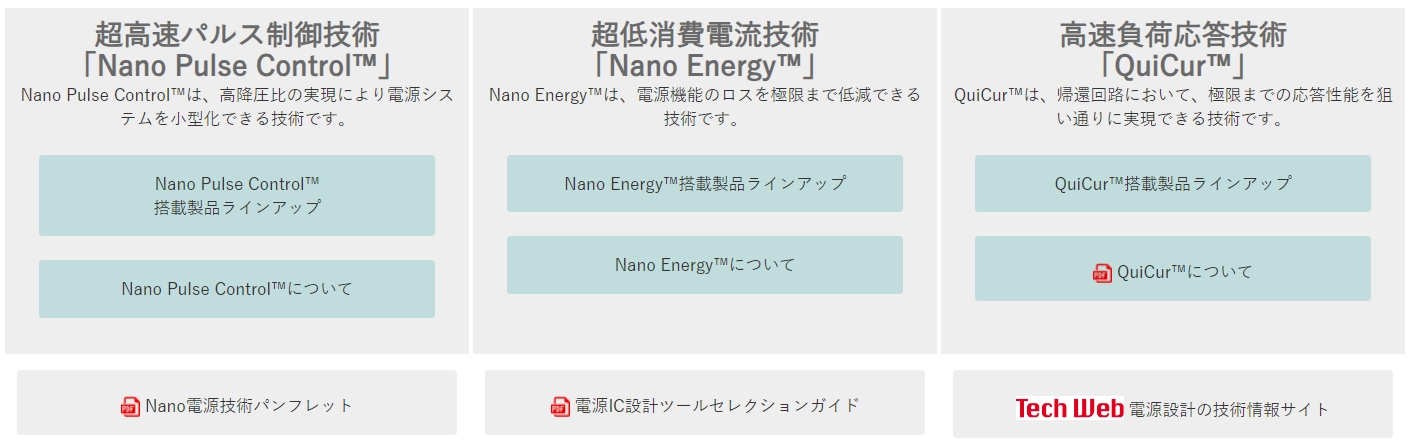Click the 「QuiCur™」 title text

(x=1172, y=66)
